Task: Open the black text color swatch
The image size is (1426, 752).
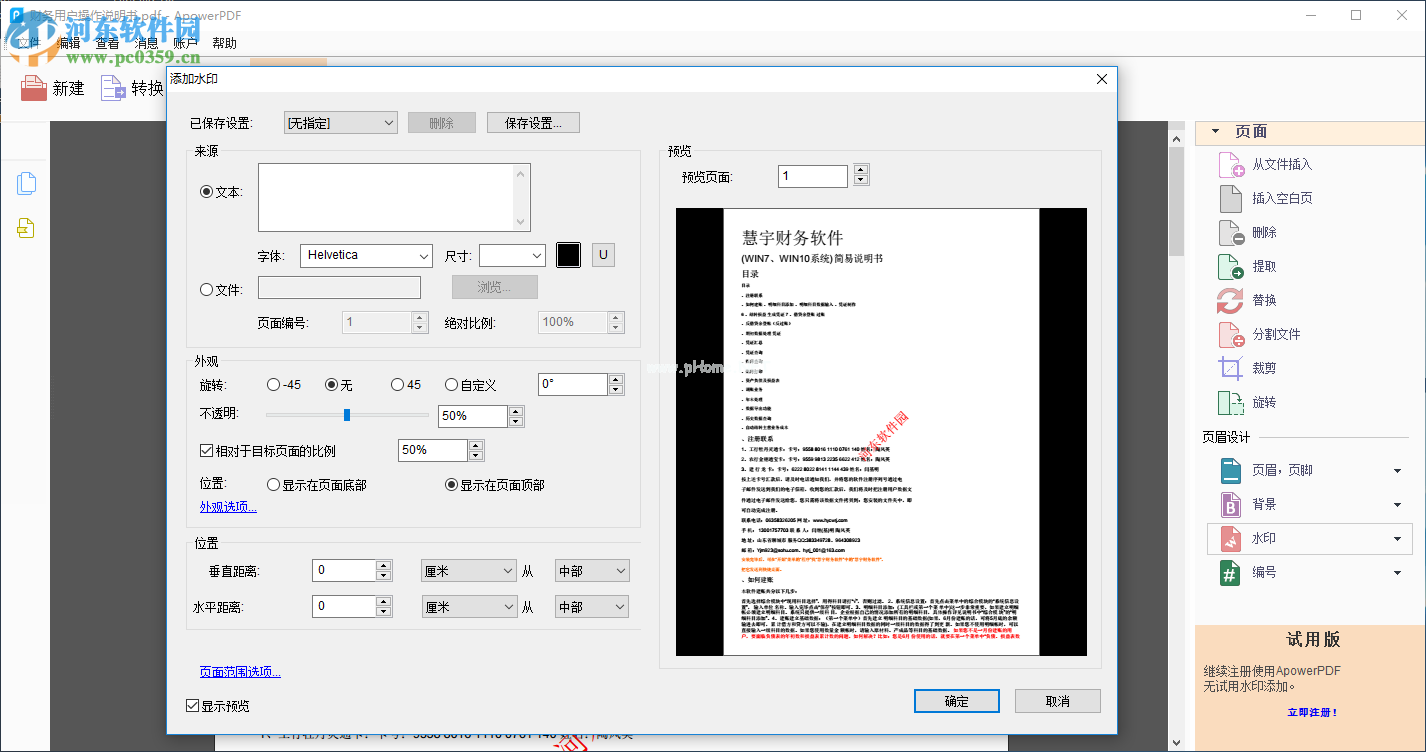Action: pos(568,255)
